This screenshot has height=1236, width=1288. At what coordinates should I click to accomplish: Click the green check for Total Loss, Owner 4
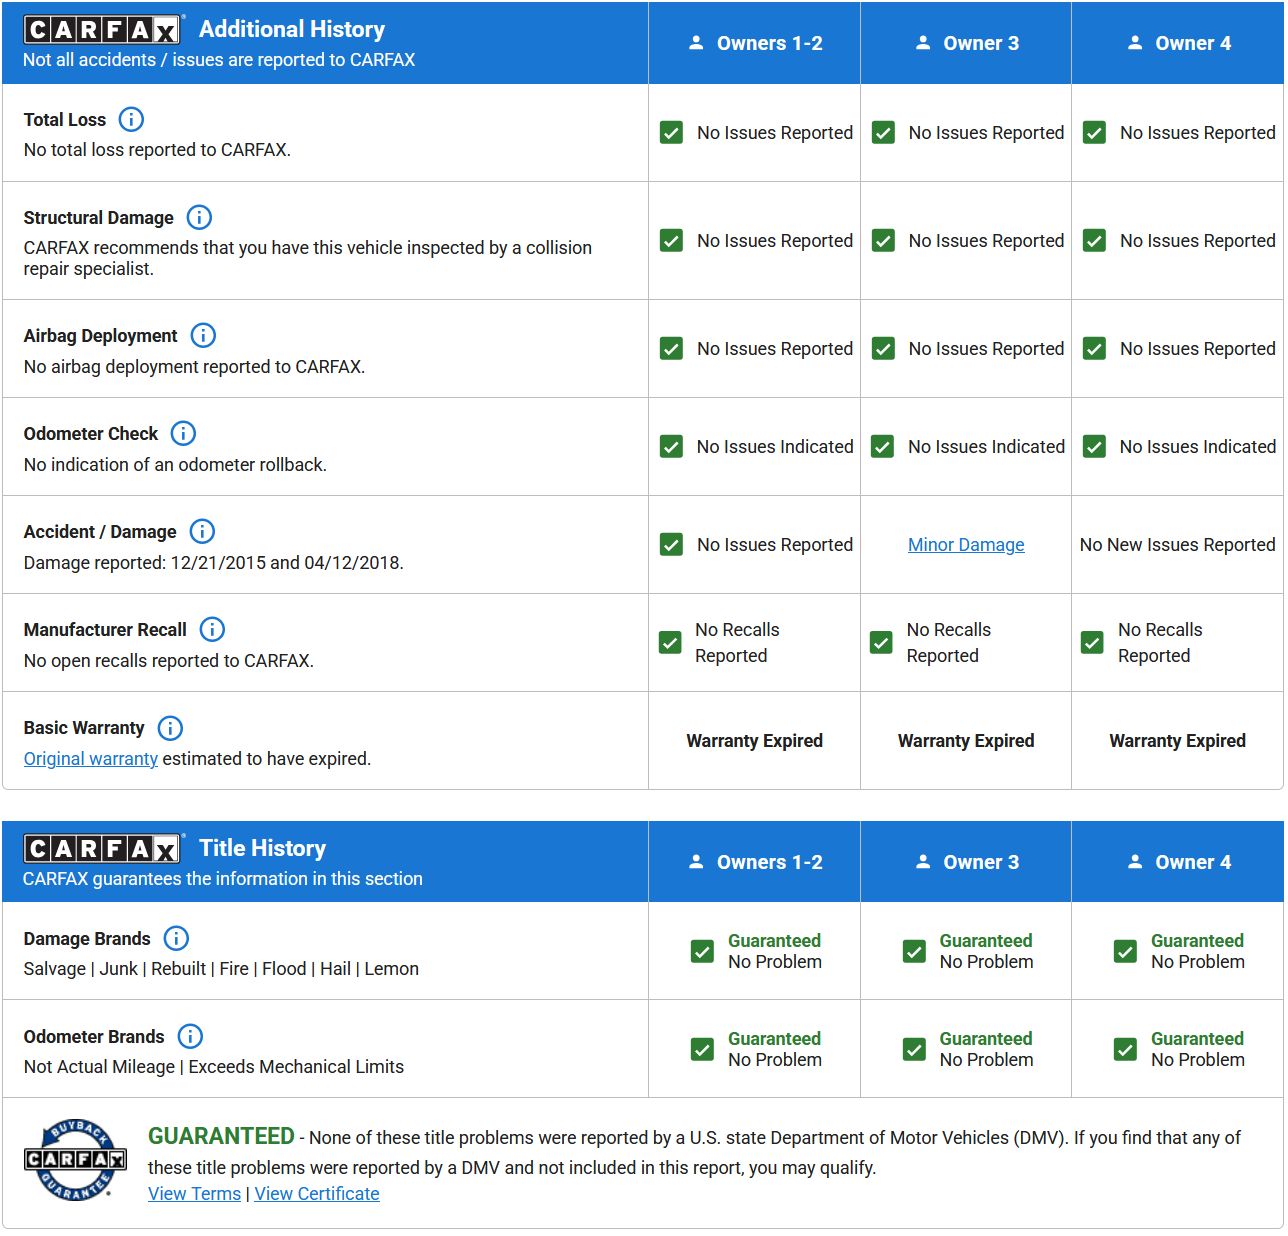coord(1095,133)
